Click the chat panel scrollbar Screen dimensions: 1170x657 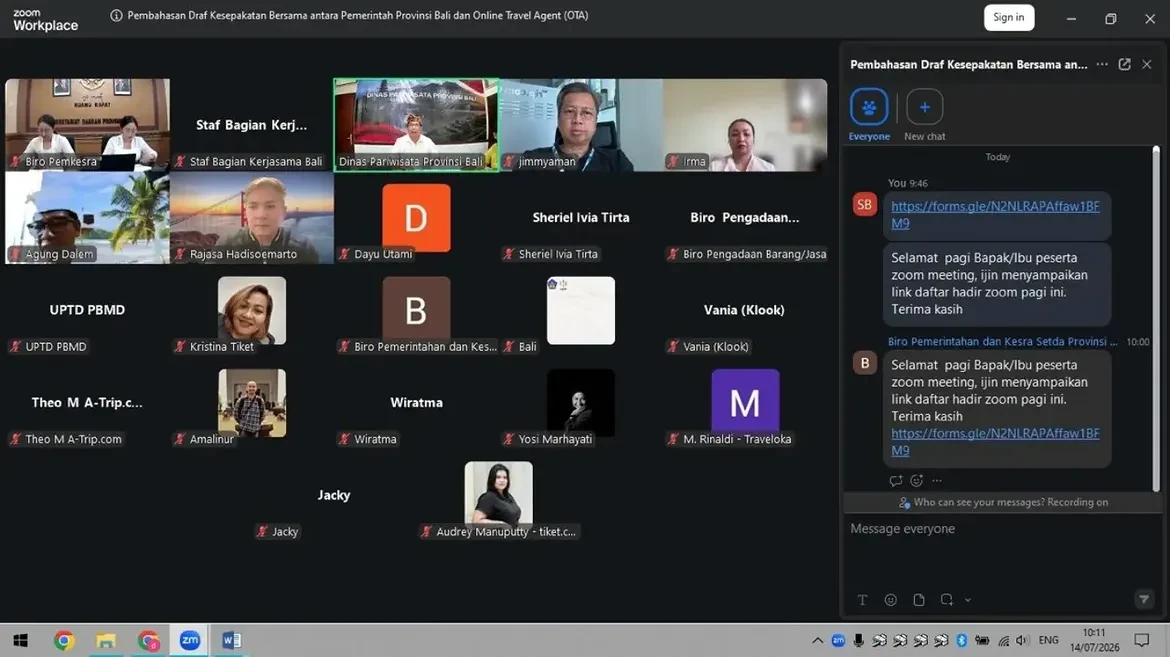point(1156,318)
